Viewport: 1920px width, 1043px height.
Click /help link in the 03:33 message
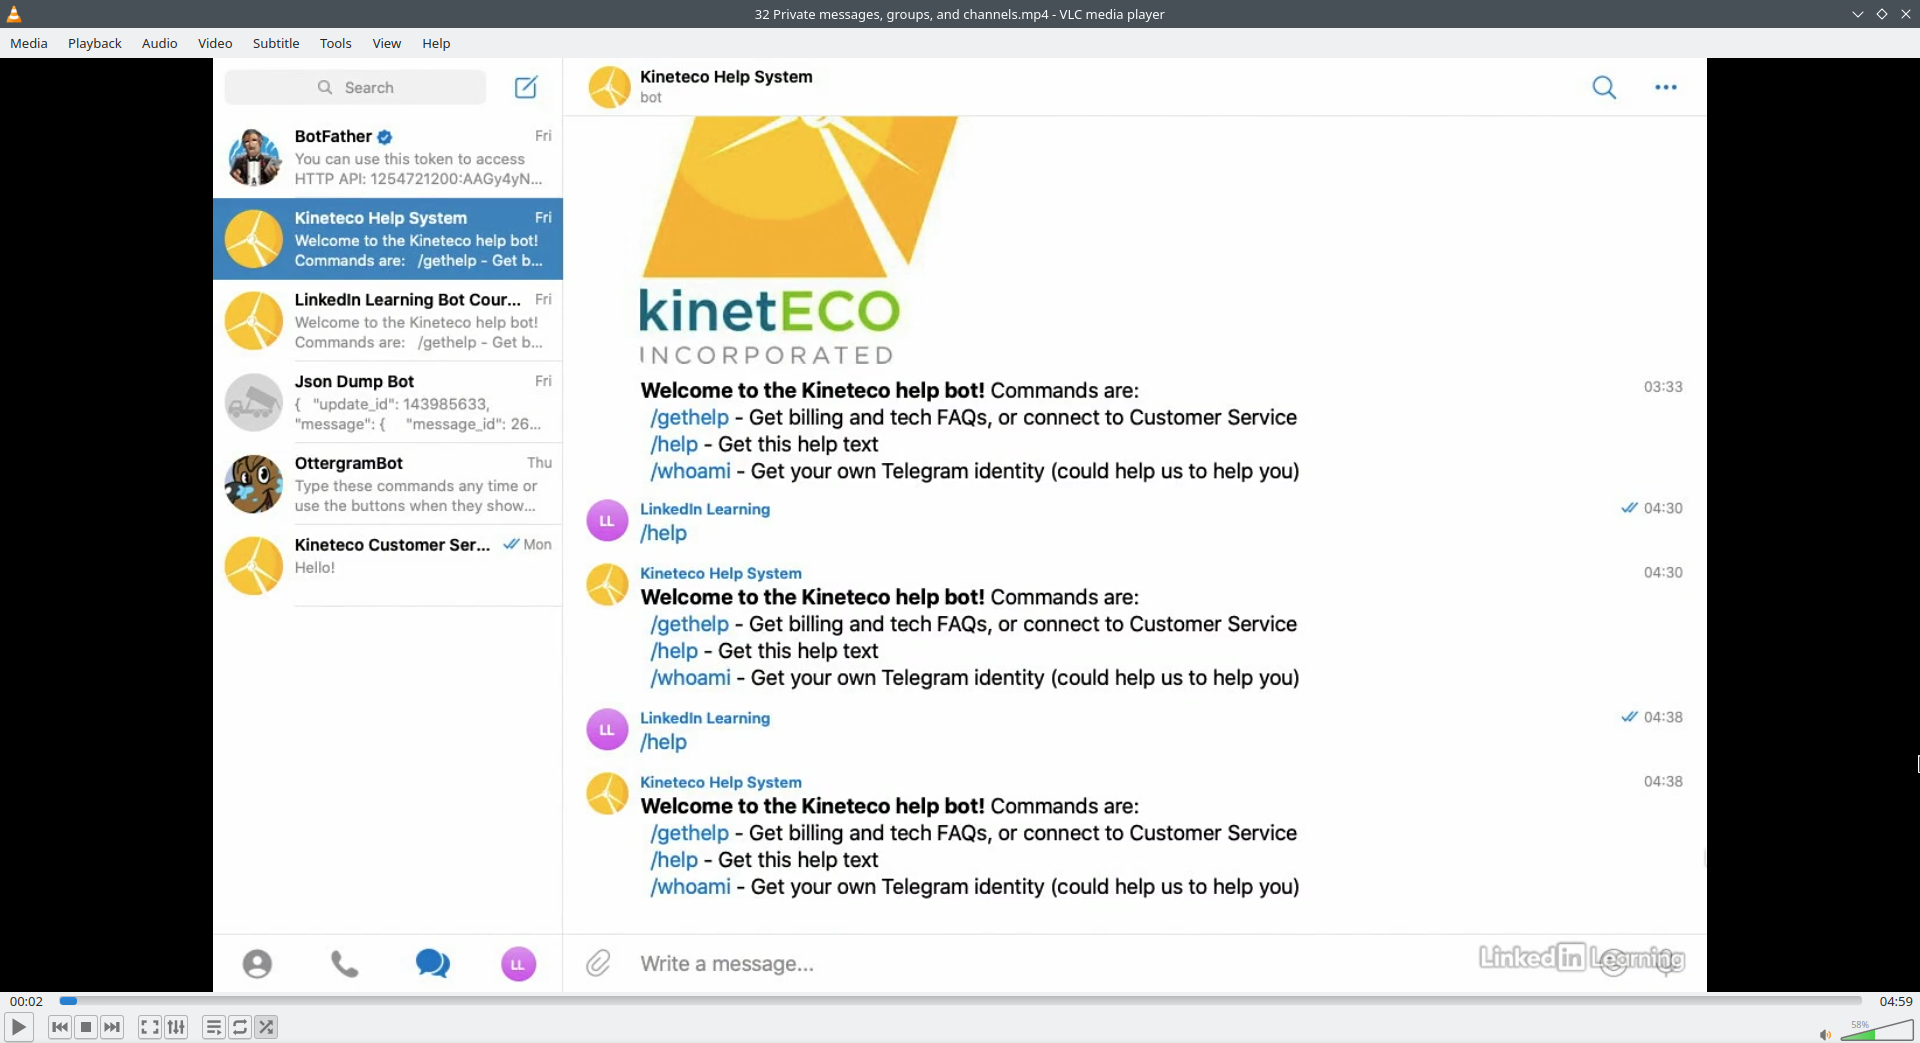674,445
